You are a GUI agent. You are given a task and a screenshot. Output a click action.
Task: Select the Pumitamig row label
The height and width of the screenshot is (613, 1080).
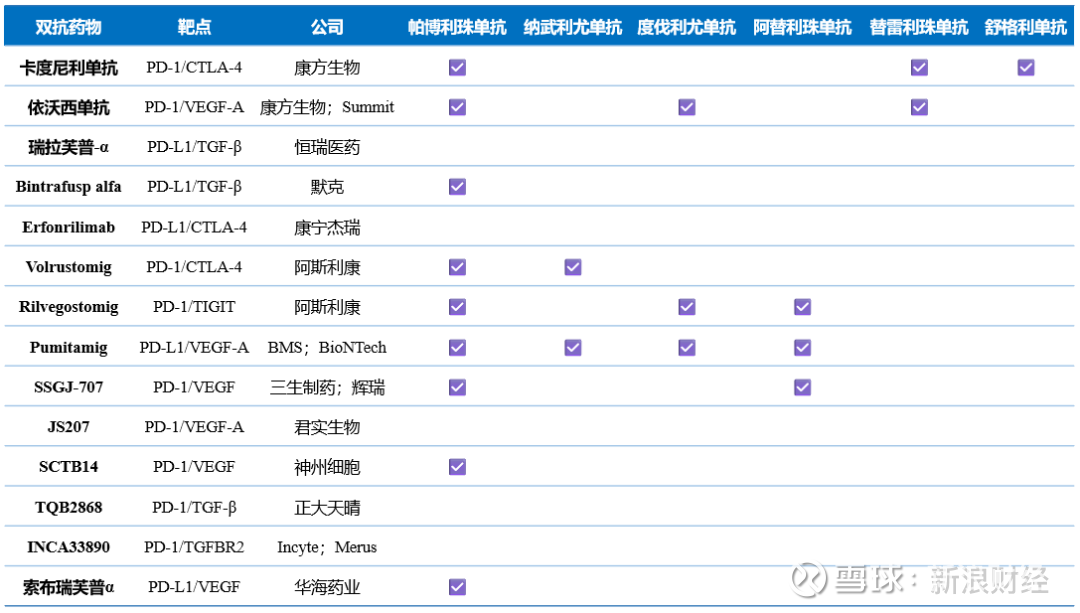click(68, 348)
